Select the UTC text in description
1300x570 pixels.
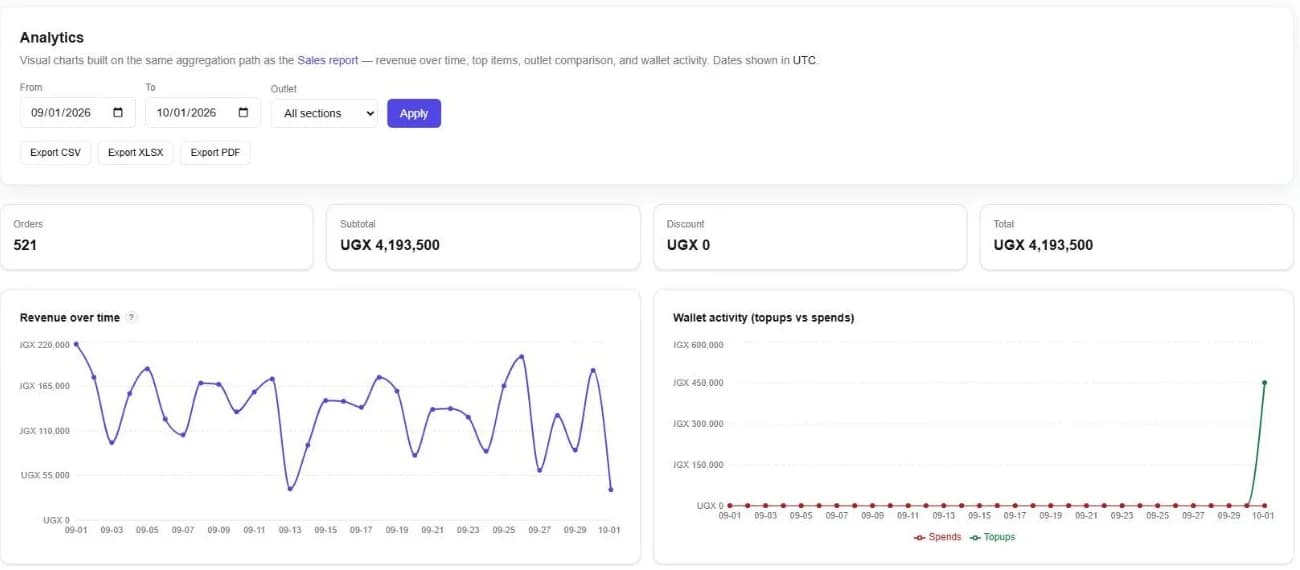pos(804,60)
